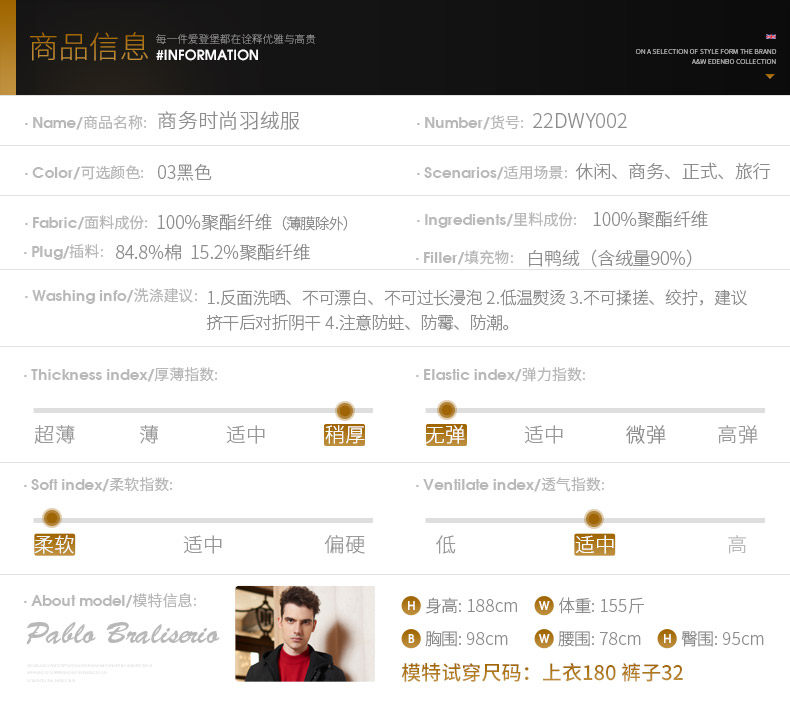Click the waist W icon beside 腰围

point(544,639)
